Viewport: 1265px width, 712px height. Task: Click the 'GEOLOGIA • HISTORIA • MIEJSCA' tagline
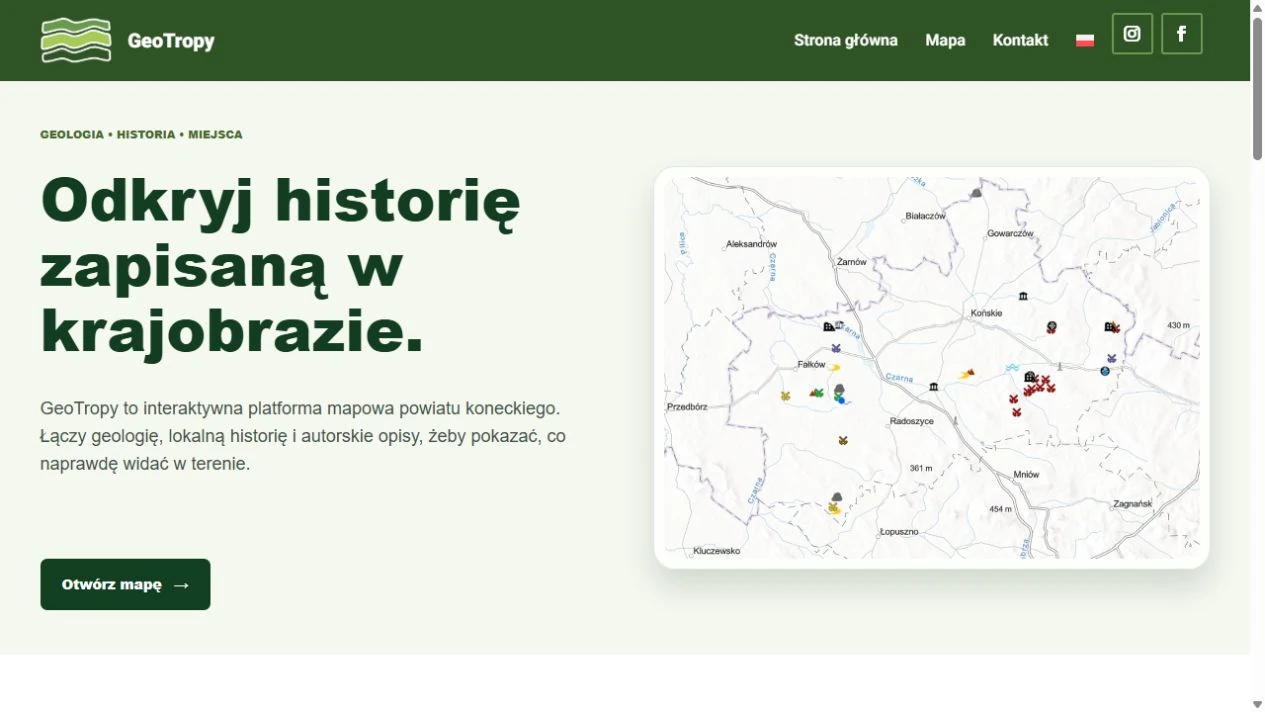pos(141,134)
